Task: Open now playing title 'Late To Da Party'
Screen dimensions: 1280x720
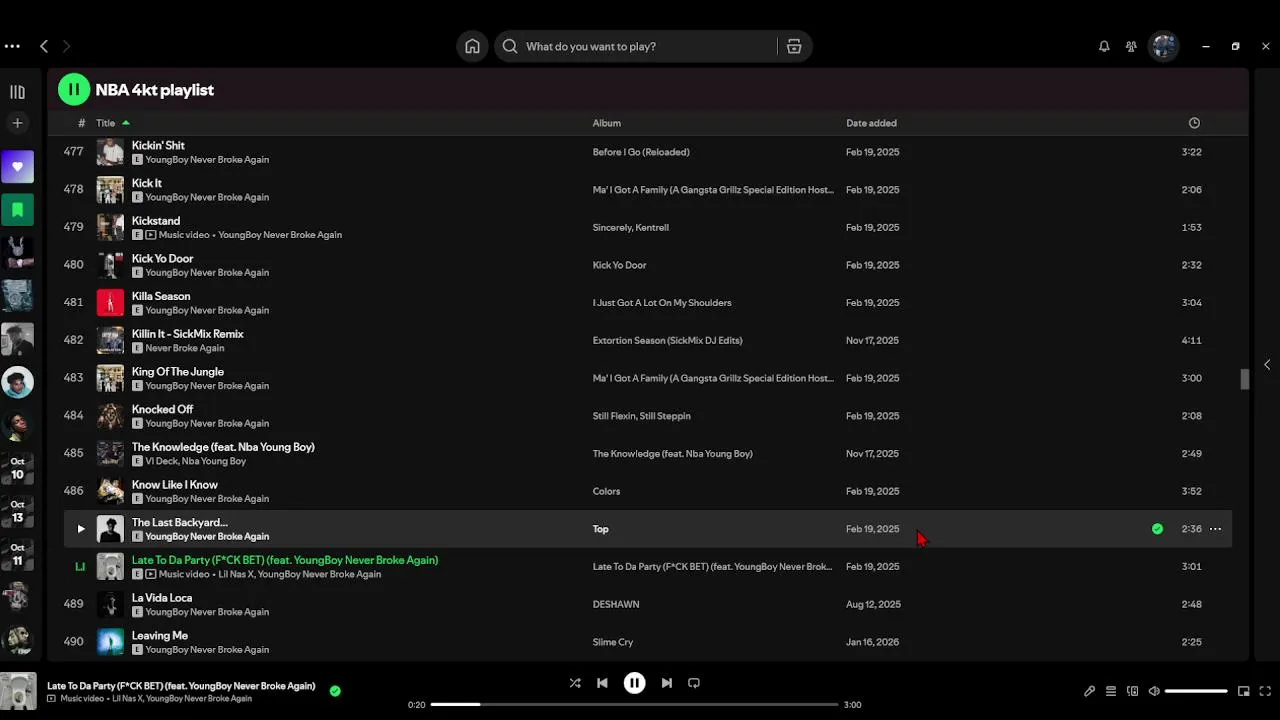Action: (x=181, y=686)
